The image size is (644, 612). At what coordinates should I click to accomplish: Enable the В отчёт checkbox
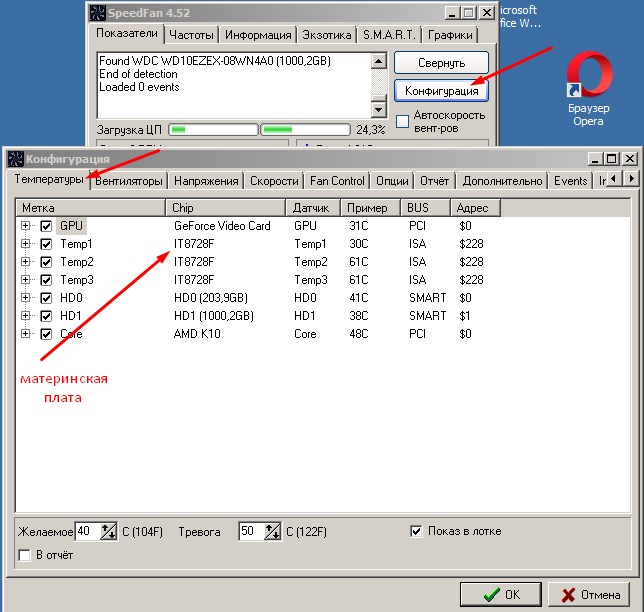point(24,554)
